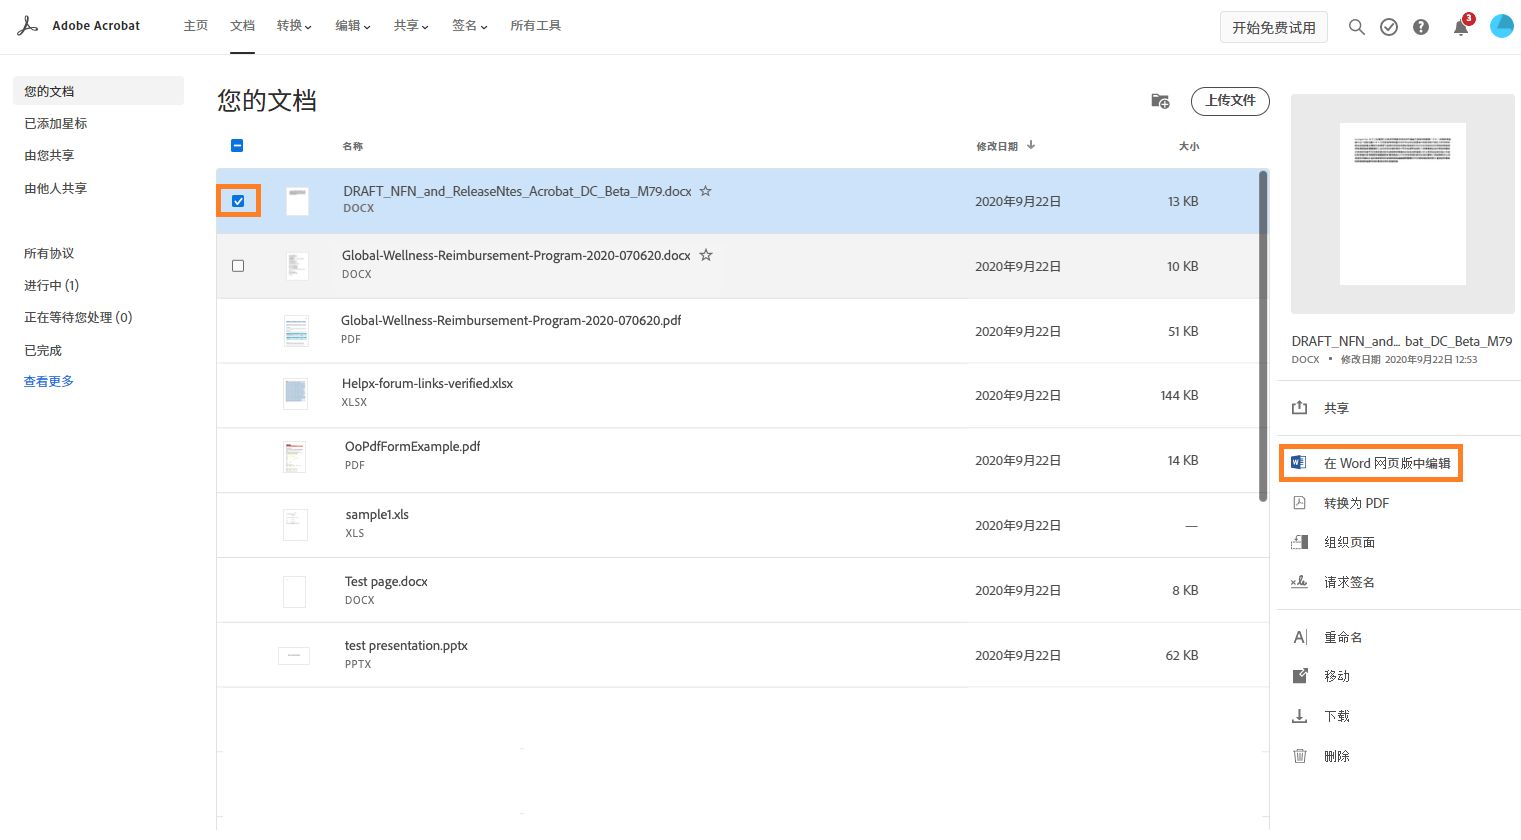
Task: Click the trash delete icon
Action: click(1300, 756)
